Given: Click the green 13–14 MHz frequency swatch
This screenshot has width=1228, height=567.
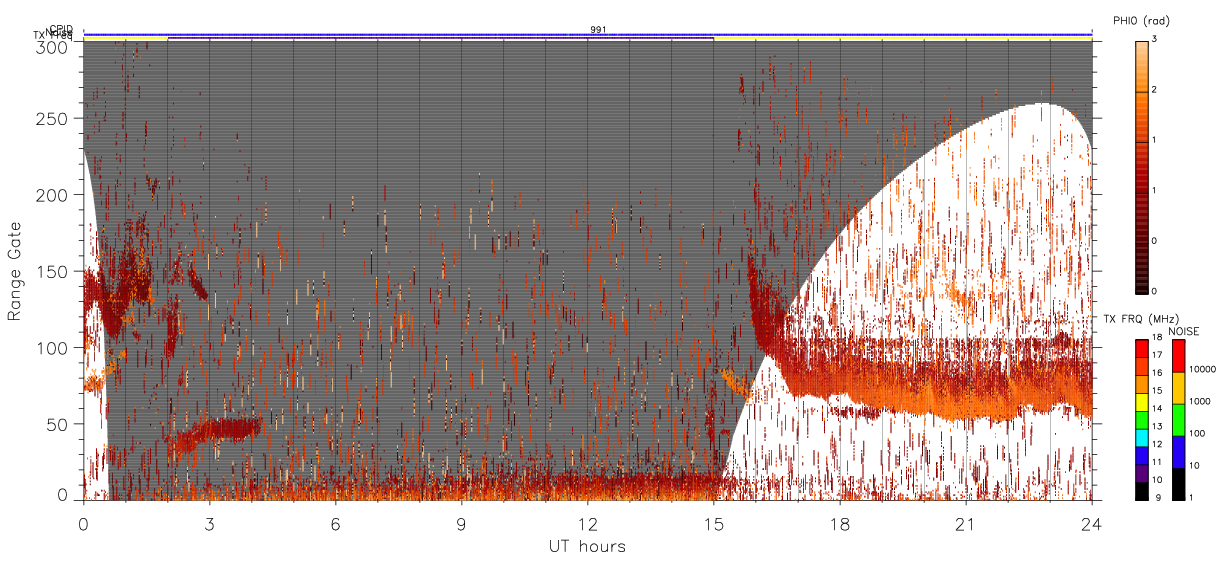Looking at the screenshot, I should [x=1141, y=420].
